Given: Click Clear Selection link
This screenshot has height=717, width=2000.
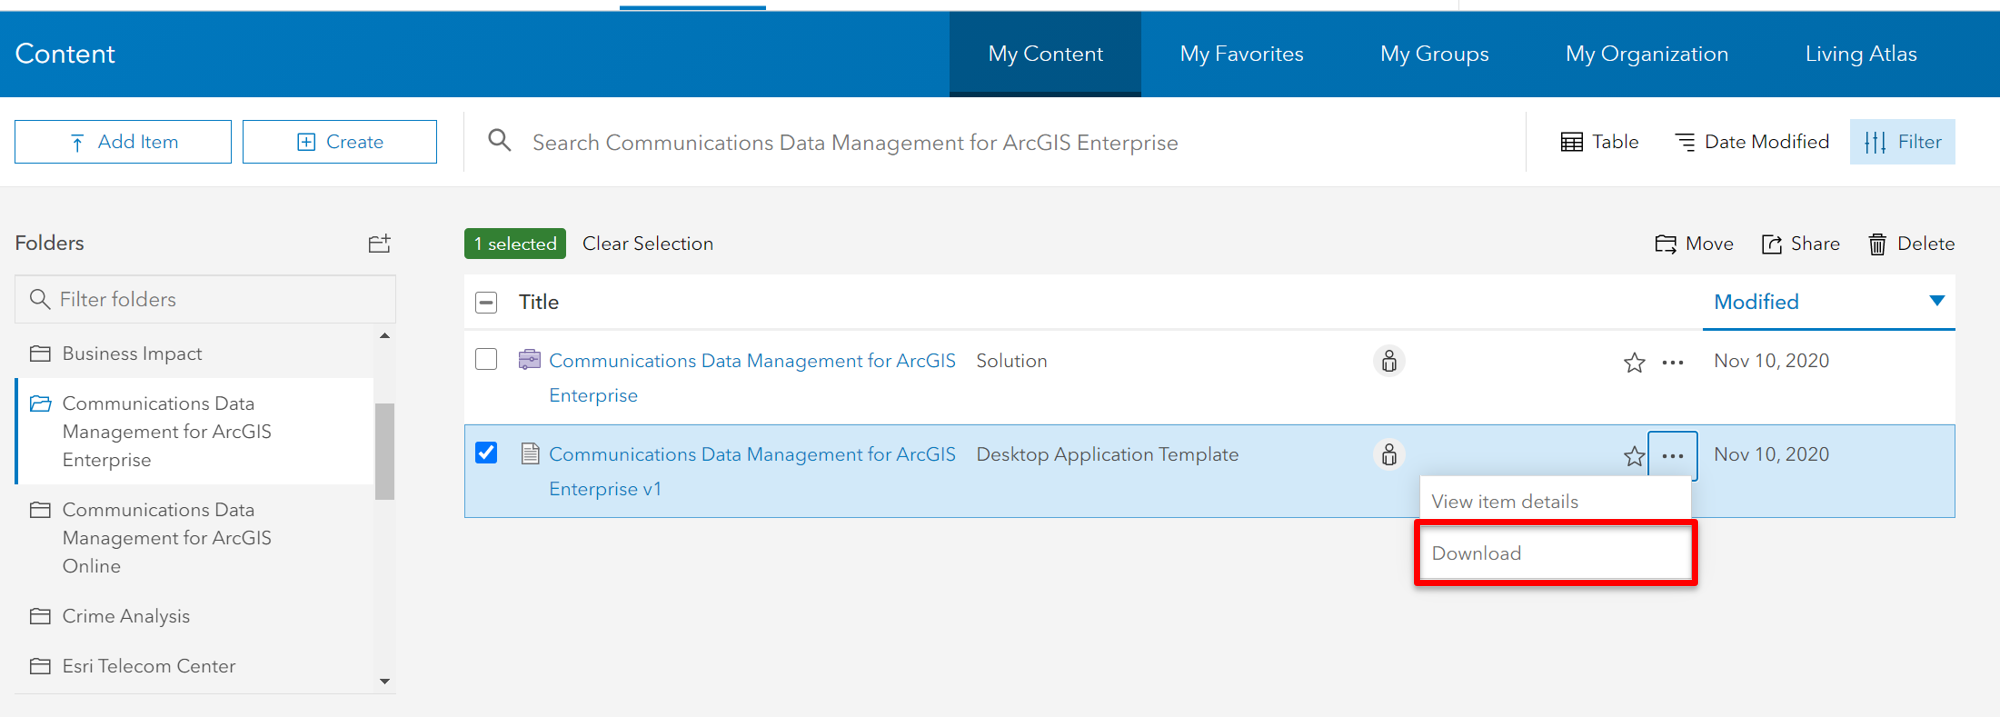Looking at the screenshot, I should [x=648, y=244].
